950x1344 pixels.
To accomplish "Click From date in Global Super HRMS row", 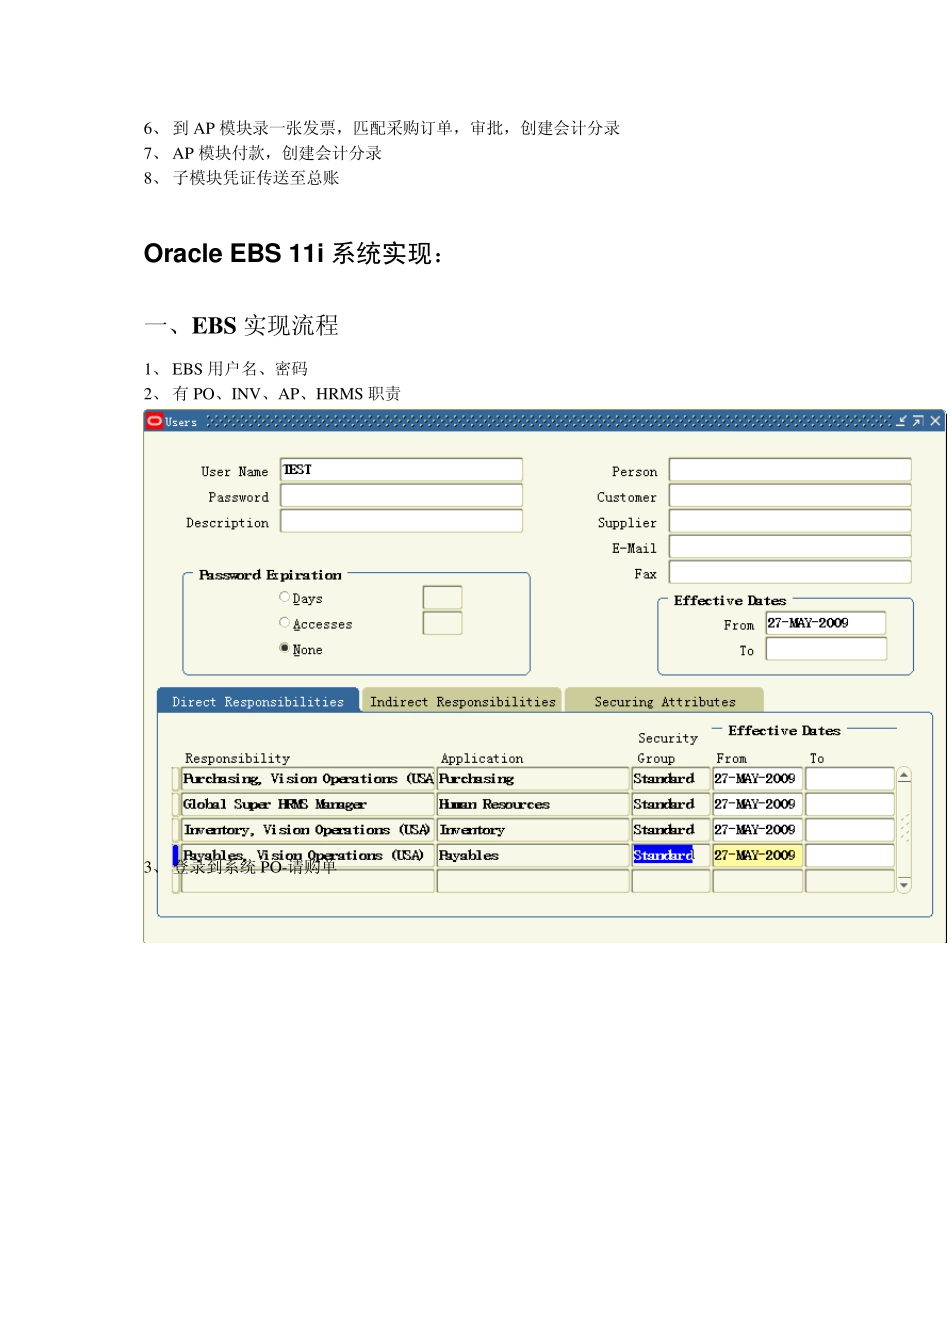I will point(758,804).
